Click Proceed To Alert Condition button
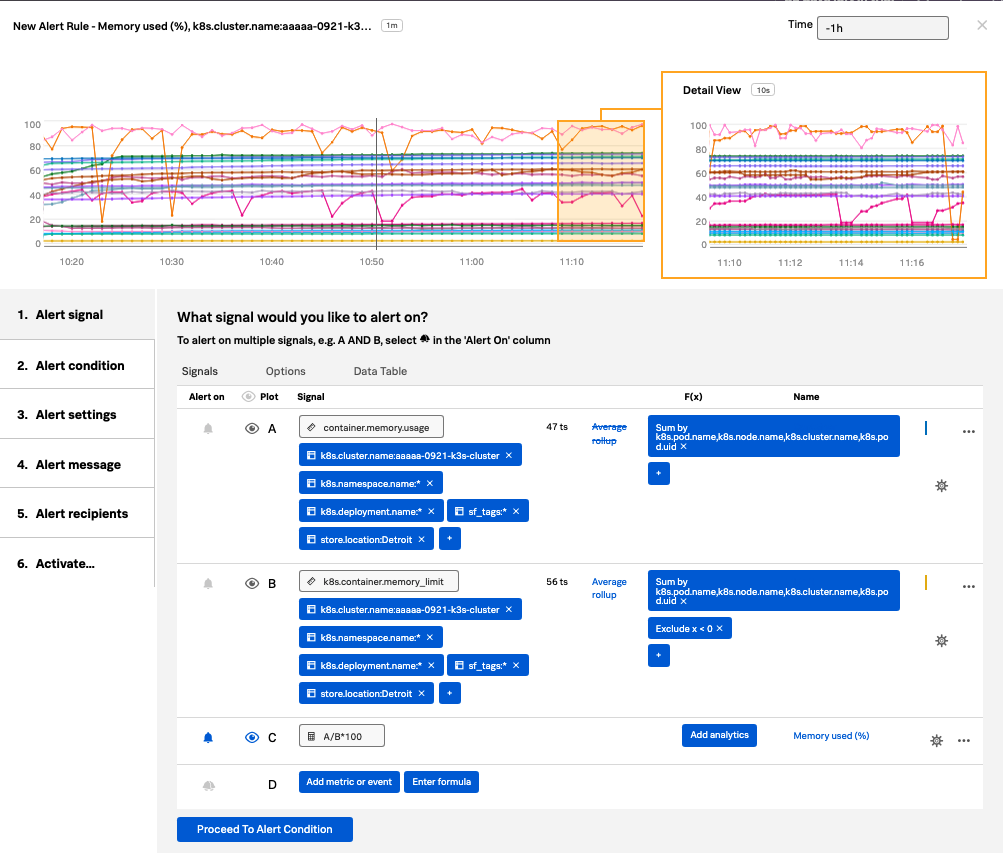Viewport: 1003px width, 853px height. (264, 829)
